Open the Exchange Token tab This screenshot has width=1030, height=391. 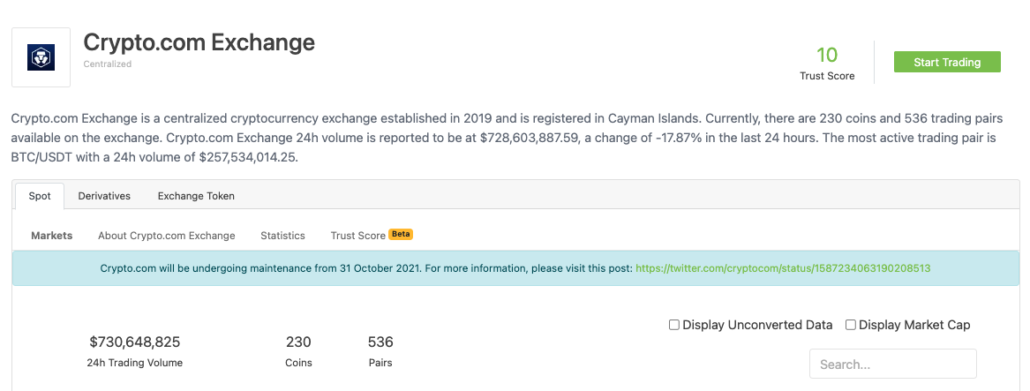[x=196, y=196]
